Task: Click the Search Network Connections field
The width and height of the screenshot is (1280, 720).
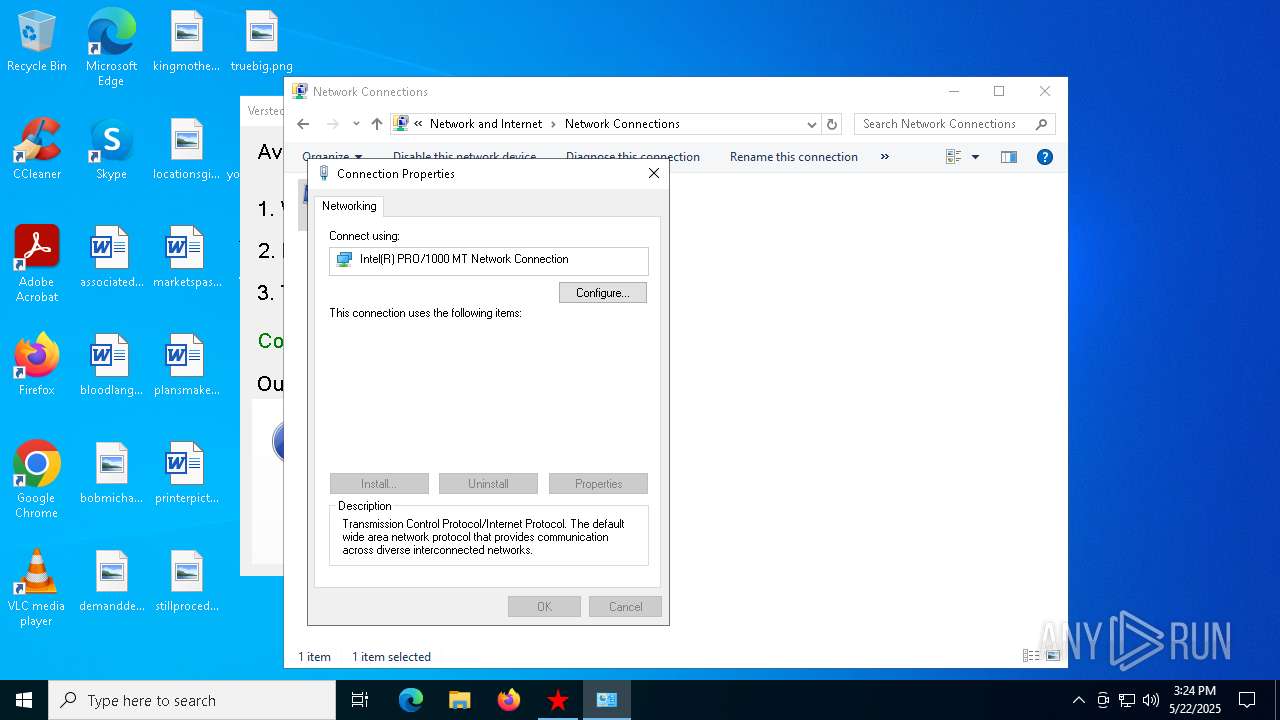Action: tap(954, 124)
